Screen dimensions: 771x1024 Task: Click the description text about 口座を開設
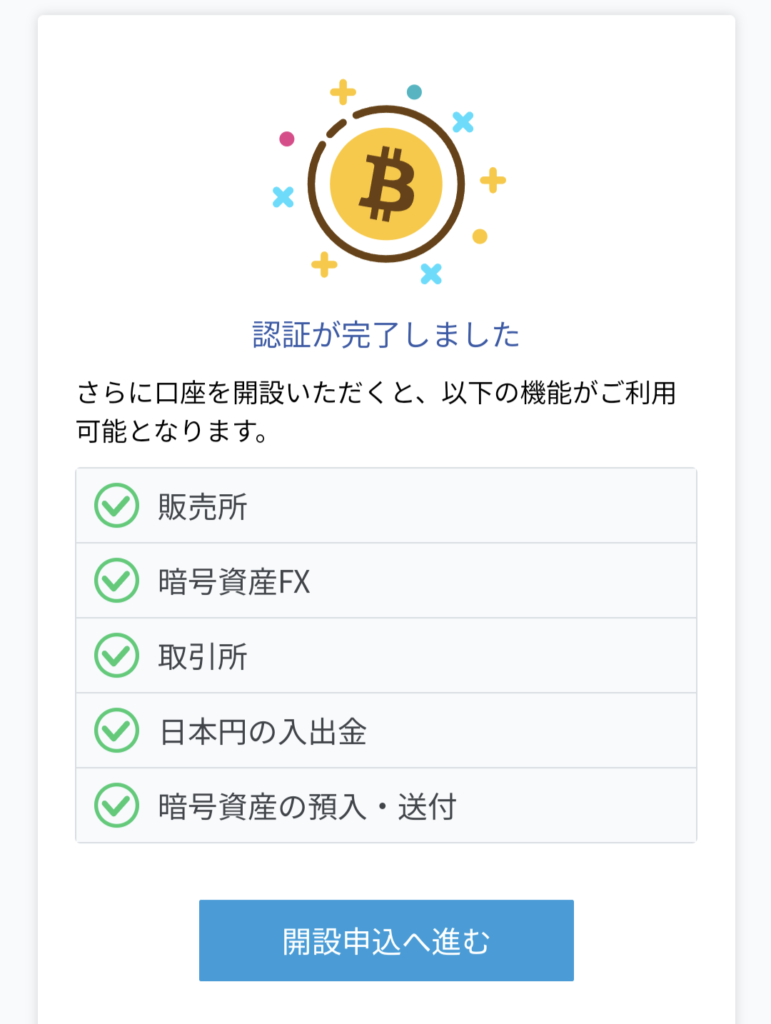[376, 412]
